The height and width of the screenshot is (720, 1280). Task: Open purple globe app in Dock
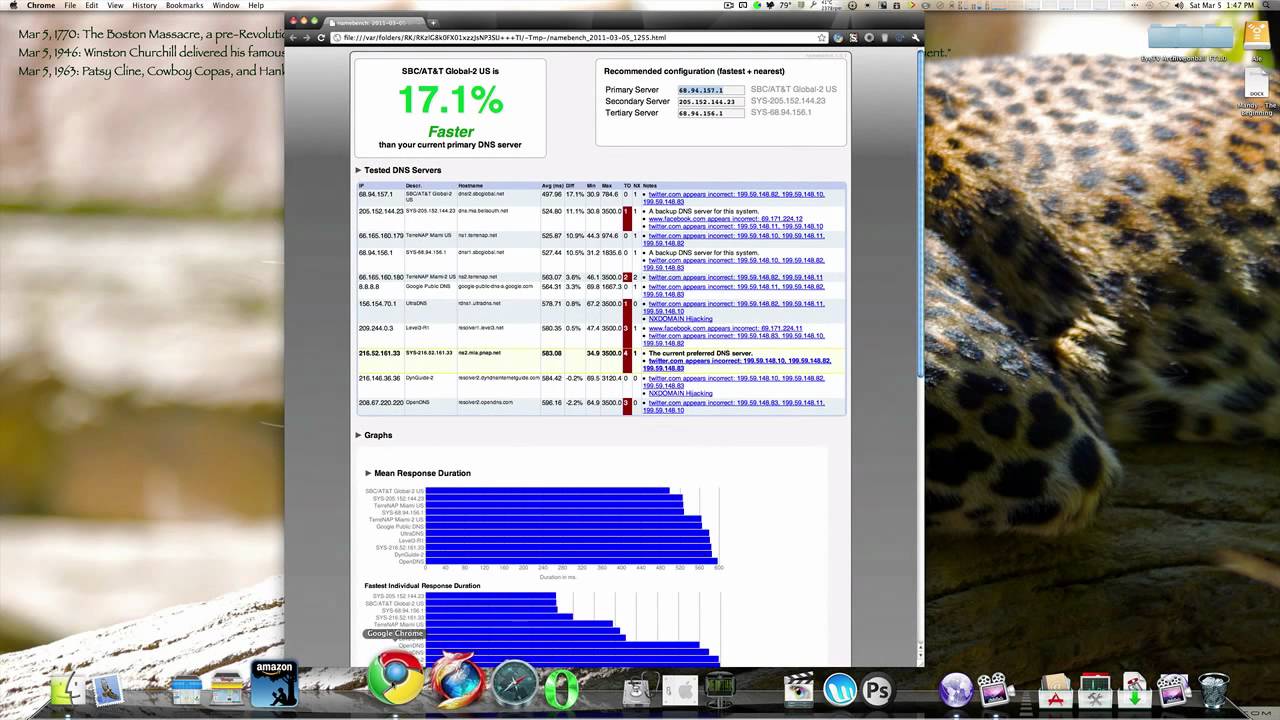956,690
